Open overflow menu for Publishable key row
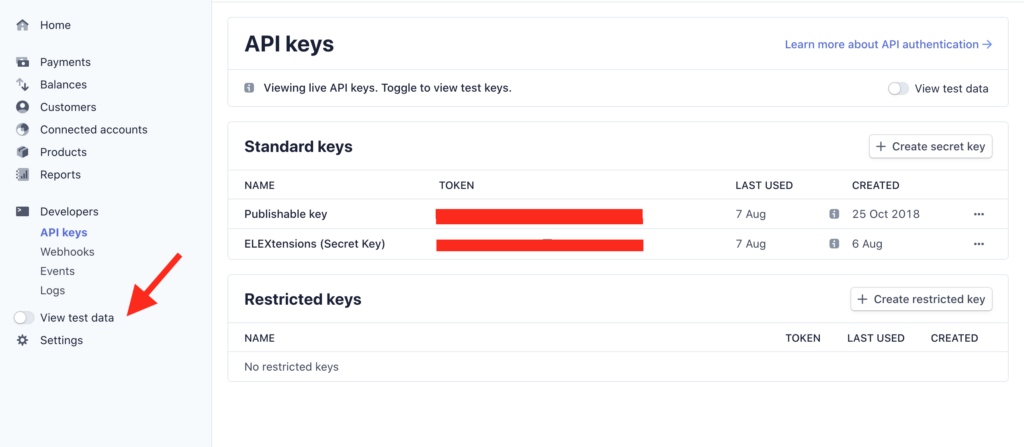 (x=978, y=214)
